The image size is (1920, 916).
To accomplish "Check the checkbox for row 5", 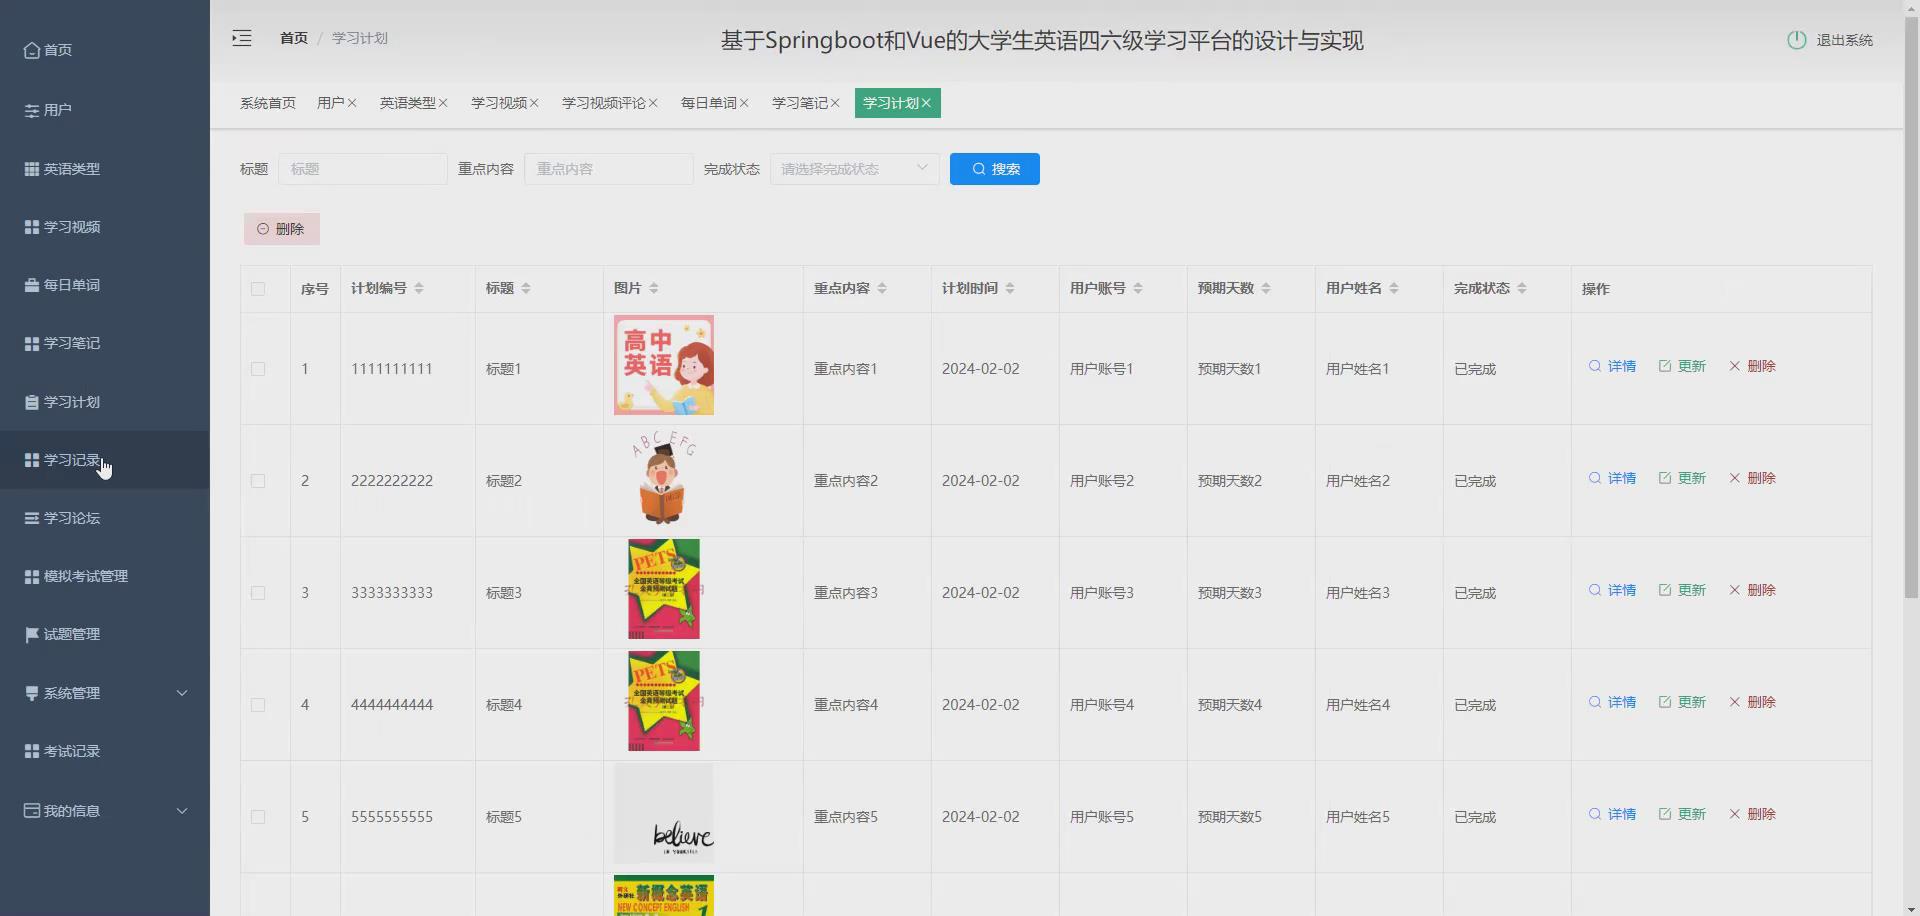I will point(258,817).
